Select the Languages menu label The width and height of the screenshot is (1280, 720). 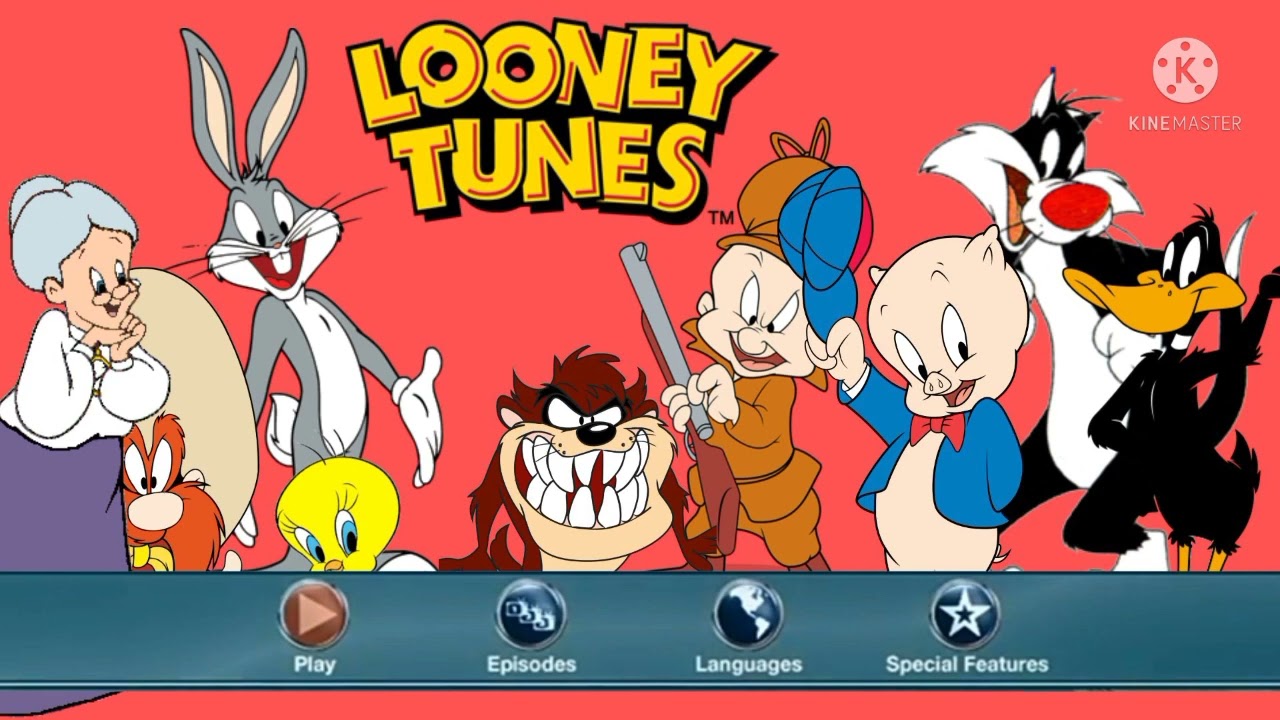point(748,665)
